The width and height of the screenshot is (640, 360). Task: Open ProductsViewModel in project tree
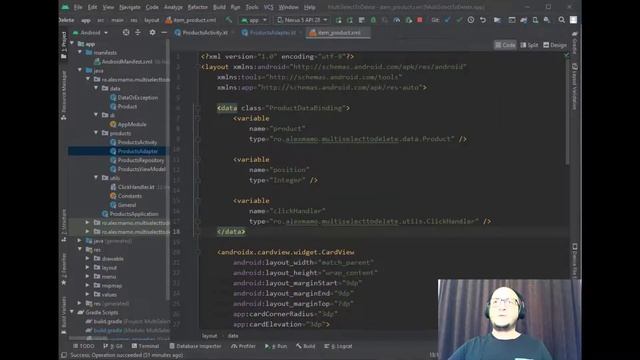coord(141,169)
